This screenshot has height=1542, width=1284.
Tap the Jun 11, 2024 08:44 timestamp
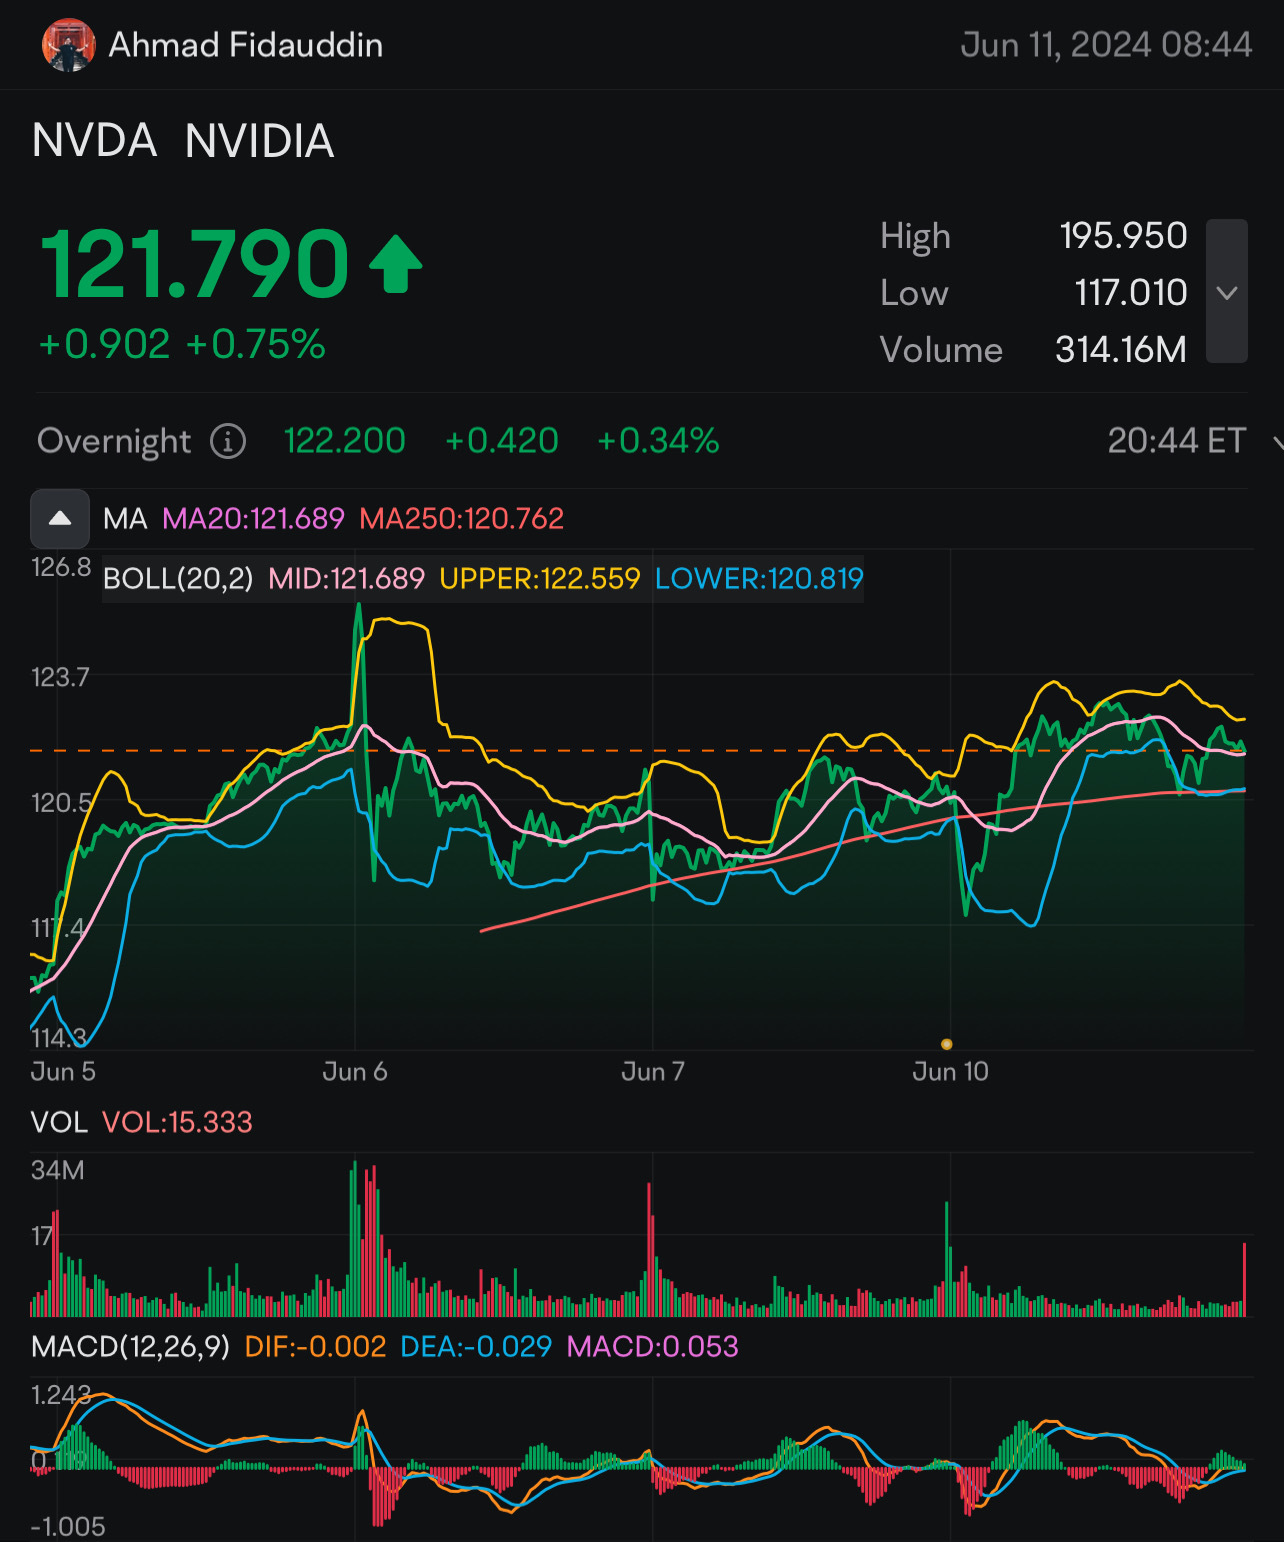click(1106, 45)
